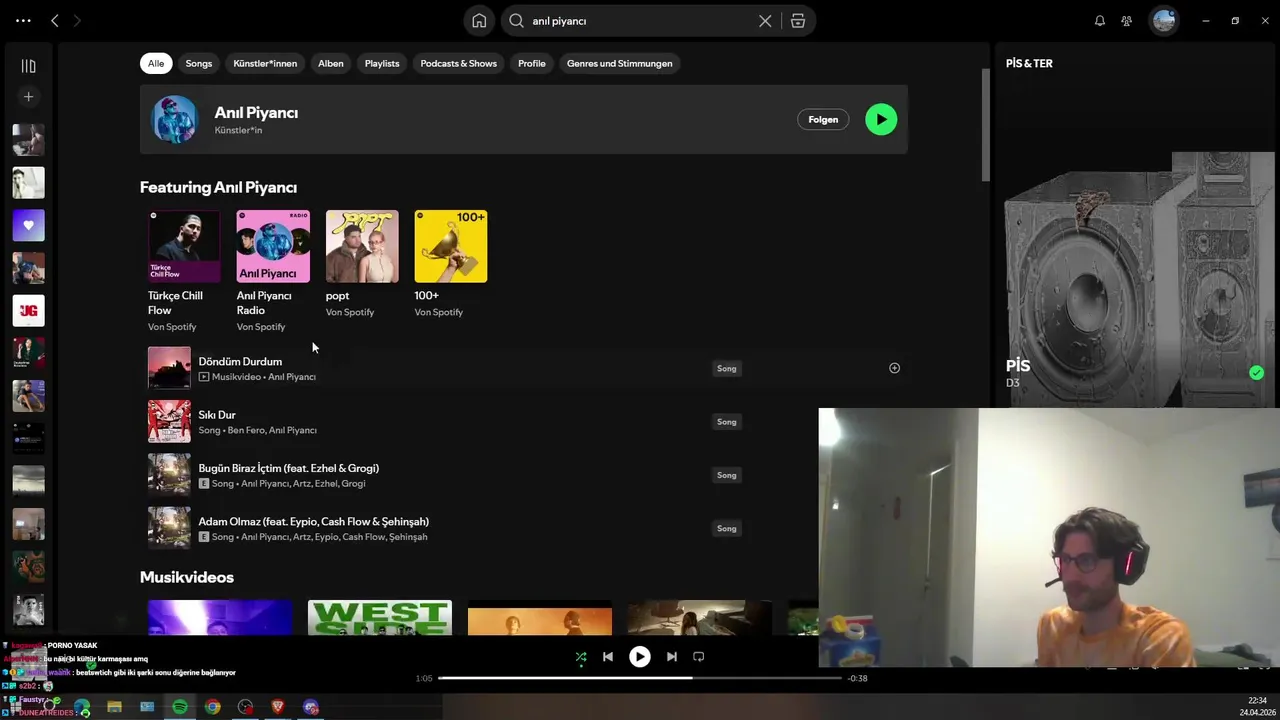Select the Döndüm Durdum song row title
Screen dimensions: 1280x720
click(x=240, y=361)
